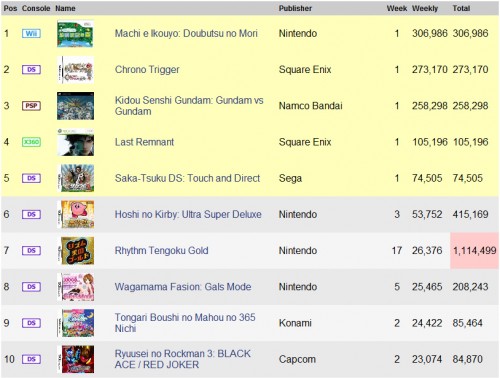Open the Machi e Ikouyo cover thumbnail
Screen dimensions: 500x378
coord(75,34)
